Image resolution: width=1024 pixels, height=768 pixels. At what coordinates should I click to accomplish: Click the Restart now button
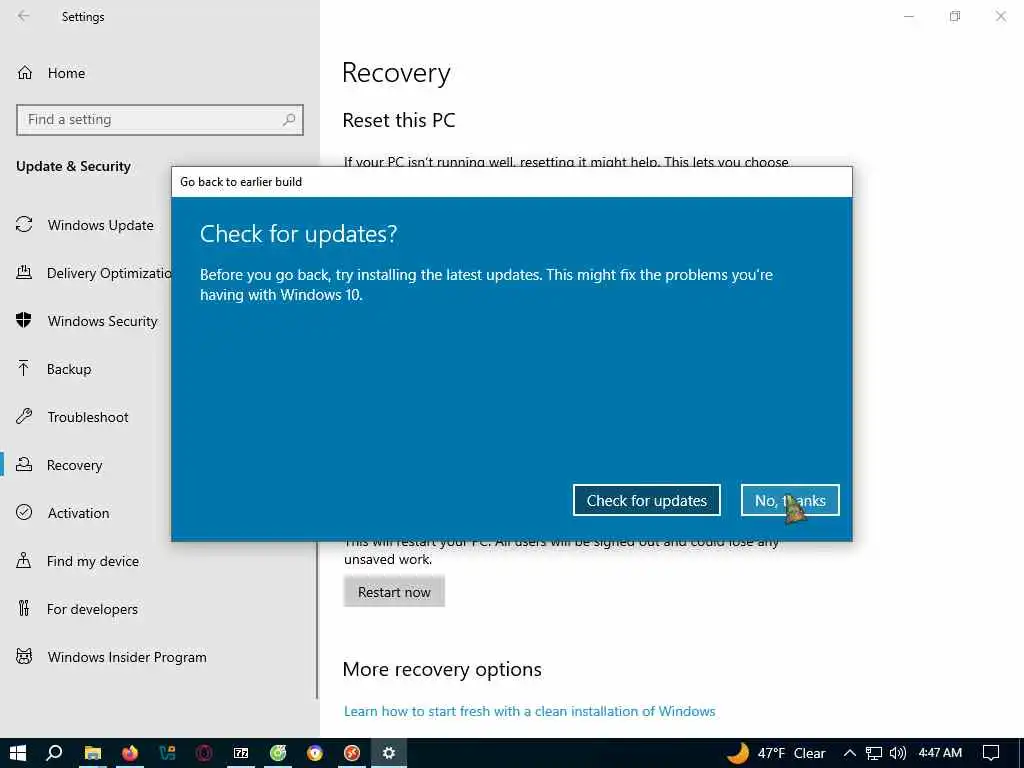click(394, 592)
